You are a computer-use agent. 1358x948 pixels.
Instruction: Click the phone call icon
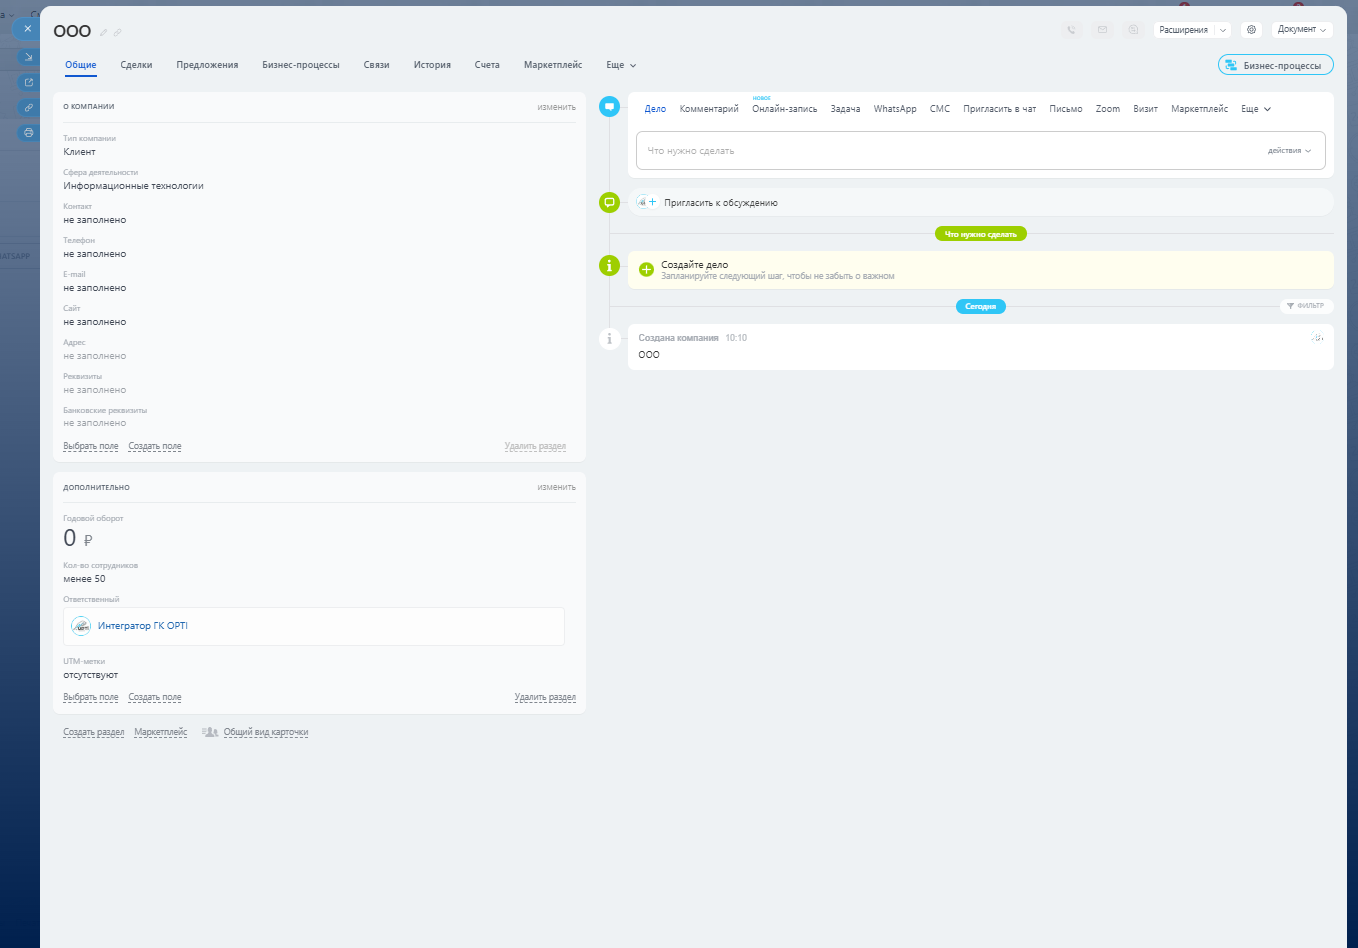[1071, 30]
